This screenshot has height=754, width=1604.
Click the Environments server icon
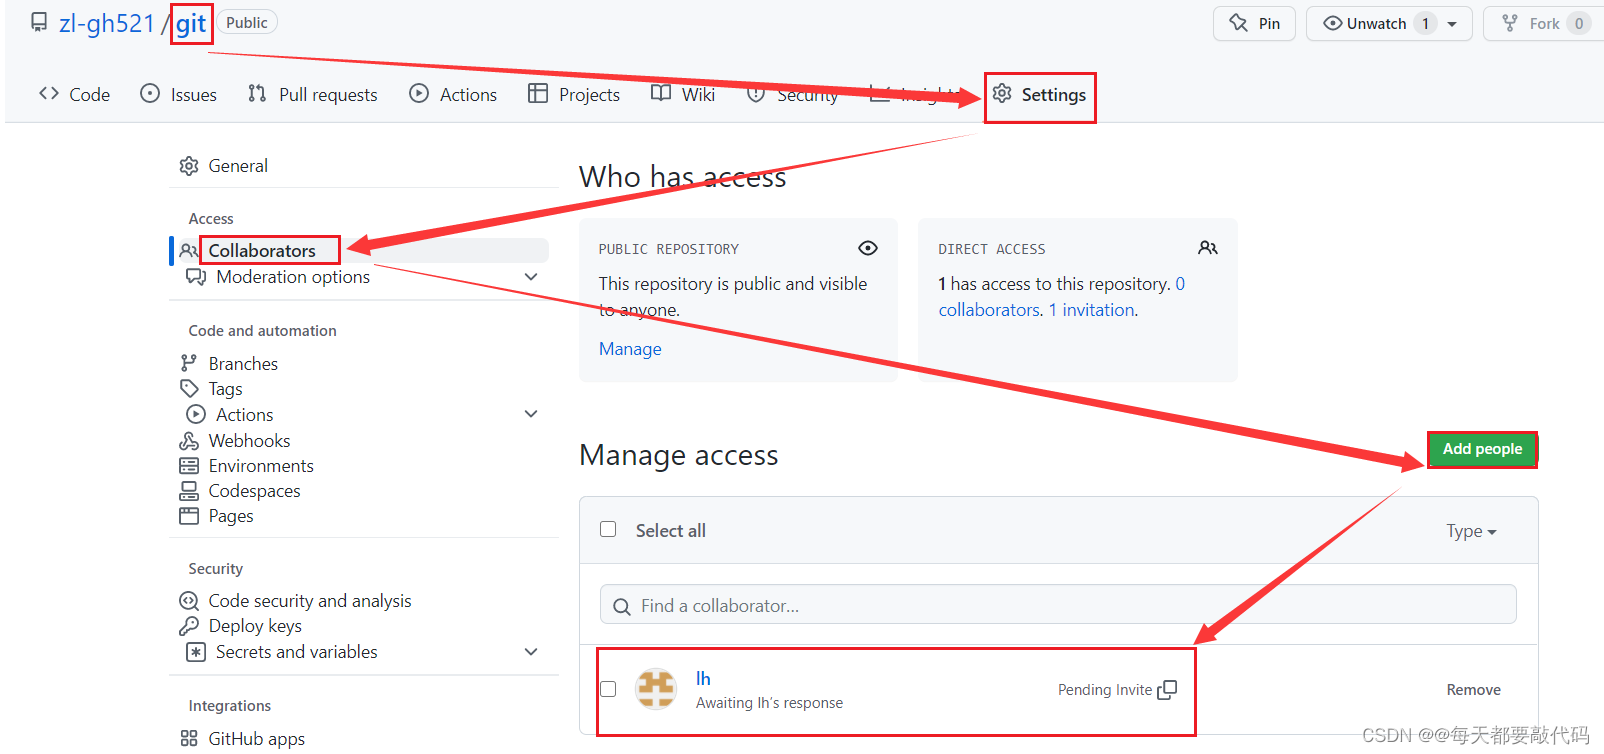point(189,466)
